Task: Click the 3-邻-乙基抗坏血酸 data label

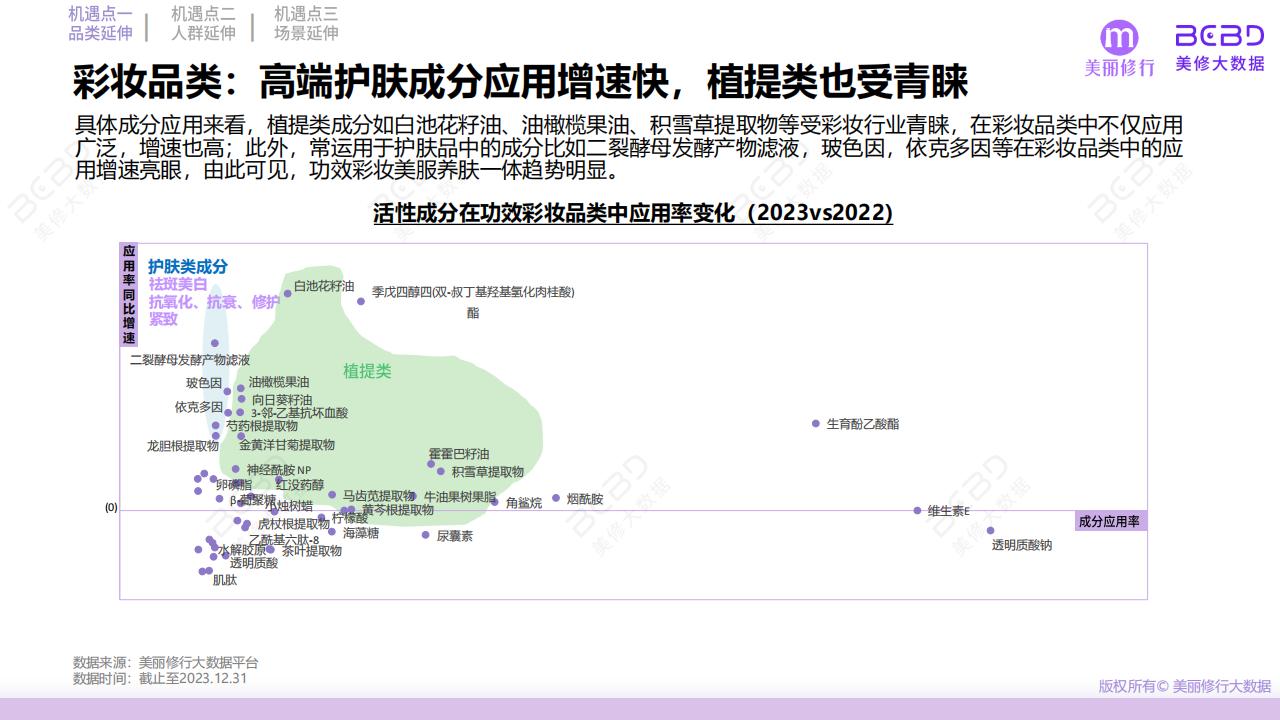Action: [299, 412]
